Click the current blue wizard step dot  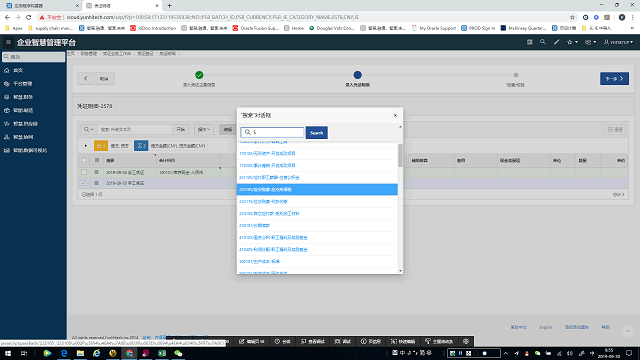coord(358,75)
